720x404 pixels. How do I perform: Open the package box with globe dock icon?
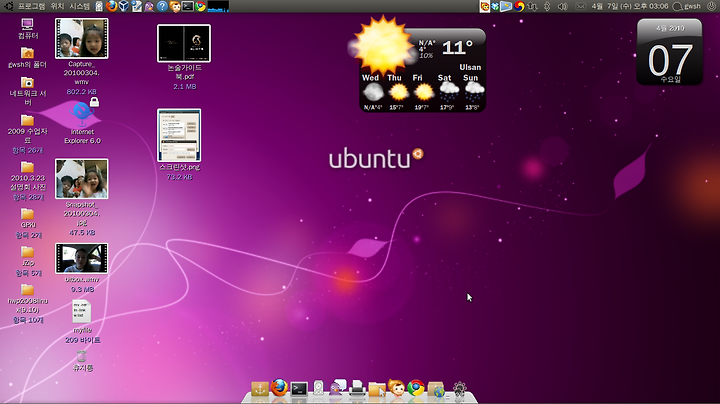tap(436, 389)
